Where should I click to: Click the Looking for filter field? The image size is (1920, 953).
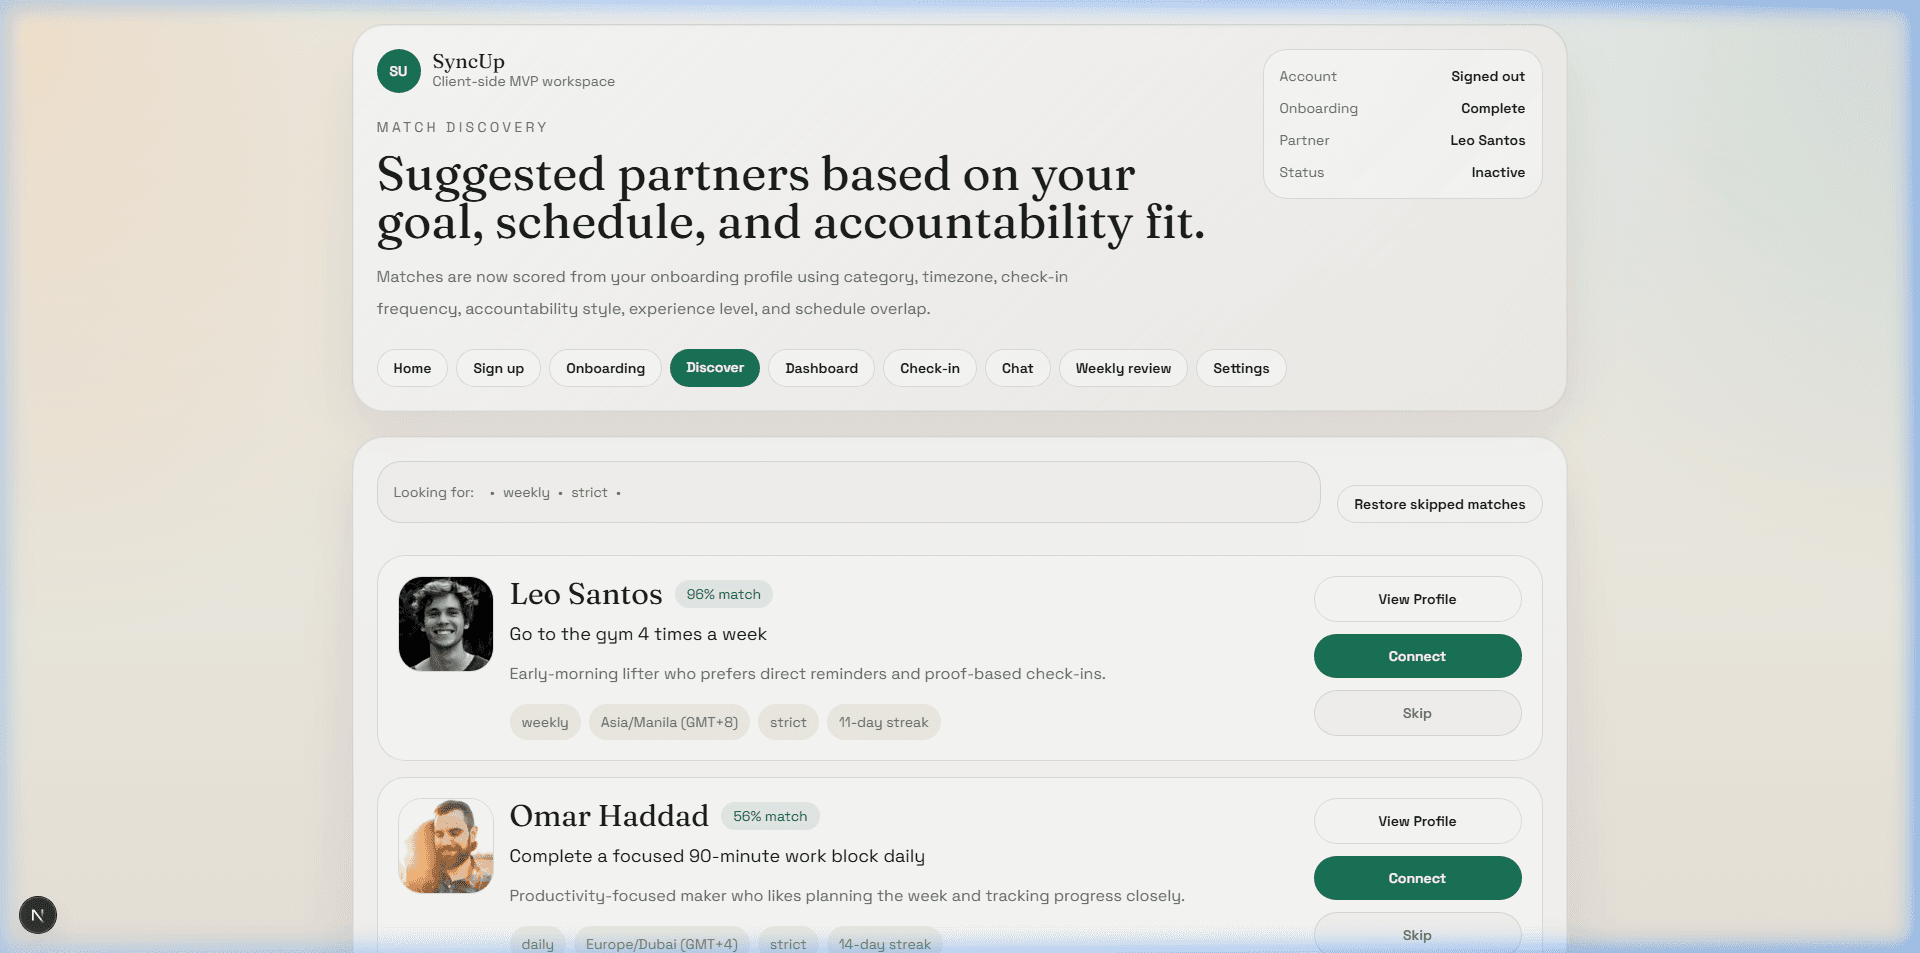[848, 492]
